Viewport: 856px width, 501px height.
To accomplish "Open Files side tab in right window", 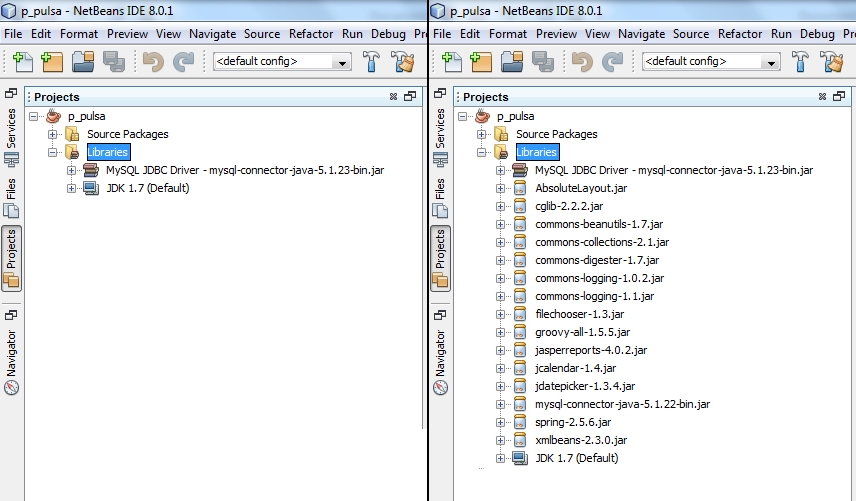I will click(441, 197).
